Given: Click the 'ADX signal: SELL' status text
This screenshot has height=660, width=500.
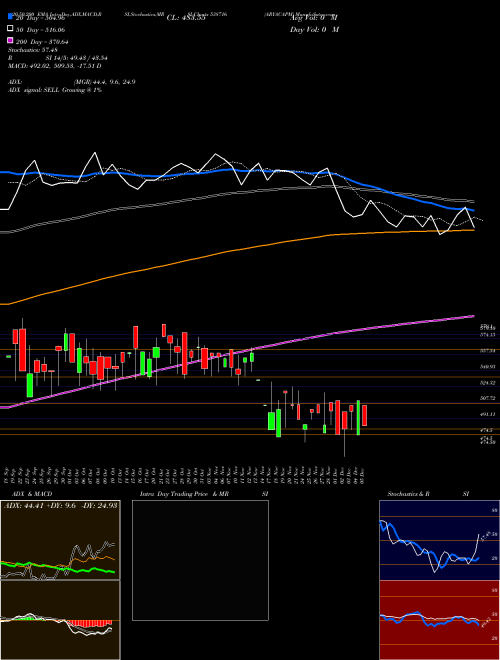Looking at the screenshot, I should pyautogui.click(x=55, y=90).
